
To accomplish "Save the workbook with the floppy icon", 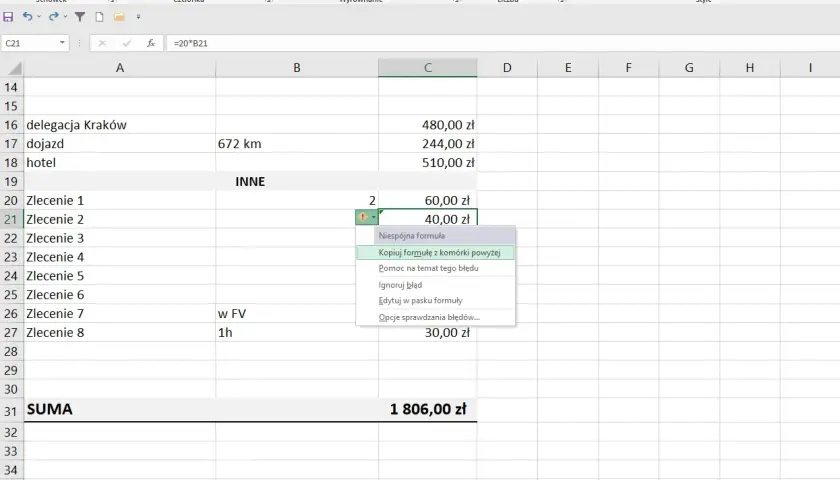I will pos(8,17).
